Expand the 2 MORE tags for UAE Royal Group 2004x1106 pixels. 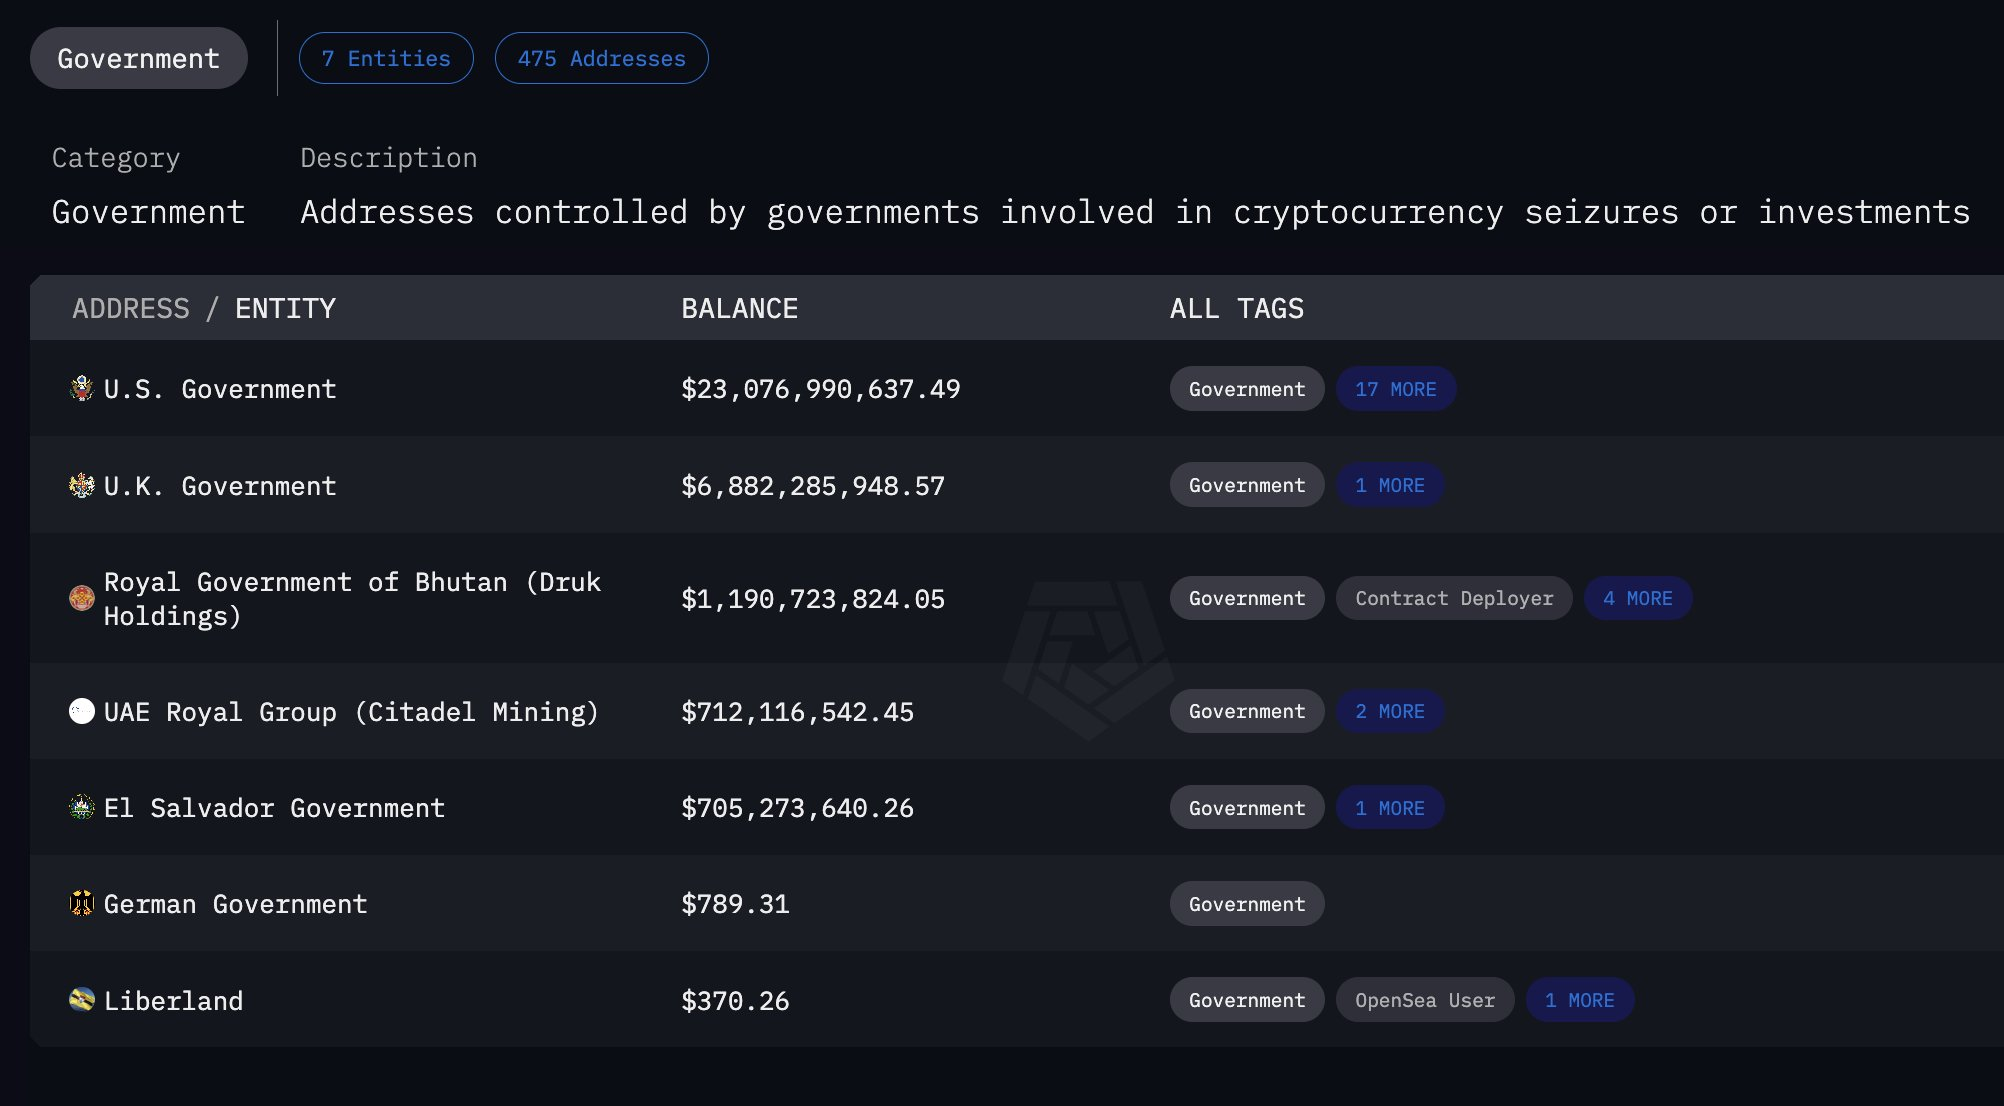pos(1389,711)
